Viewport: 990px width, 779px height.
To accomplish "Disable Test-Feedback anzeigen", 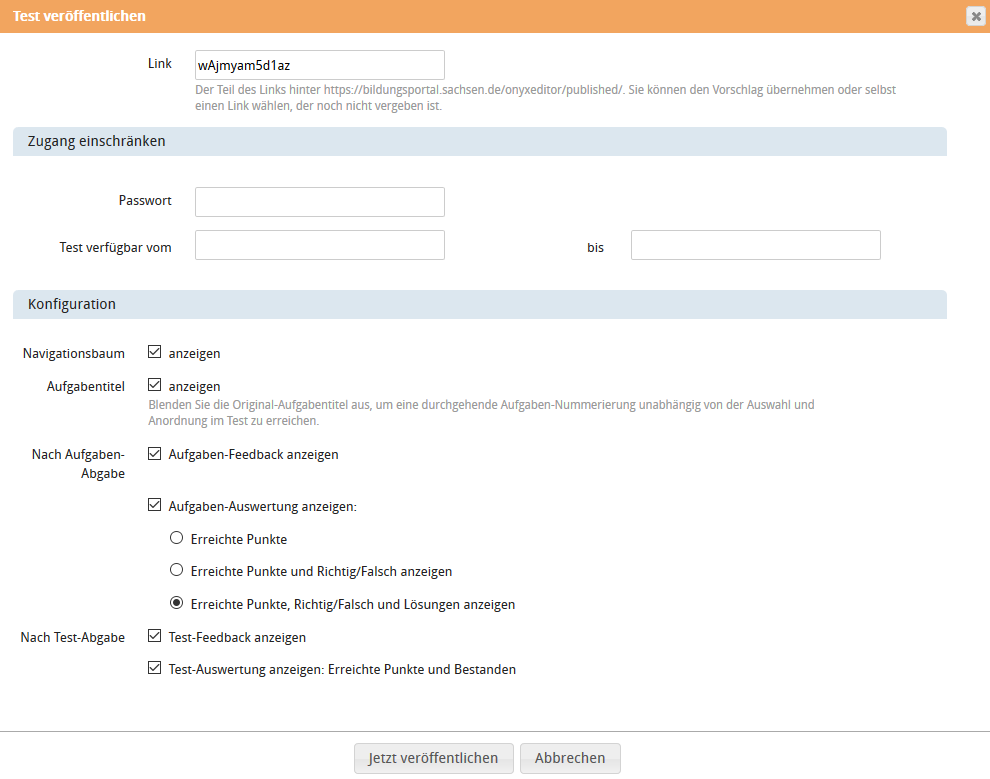I will 155,636.
